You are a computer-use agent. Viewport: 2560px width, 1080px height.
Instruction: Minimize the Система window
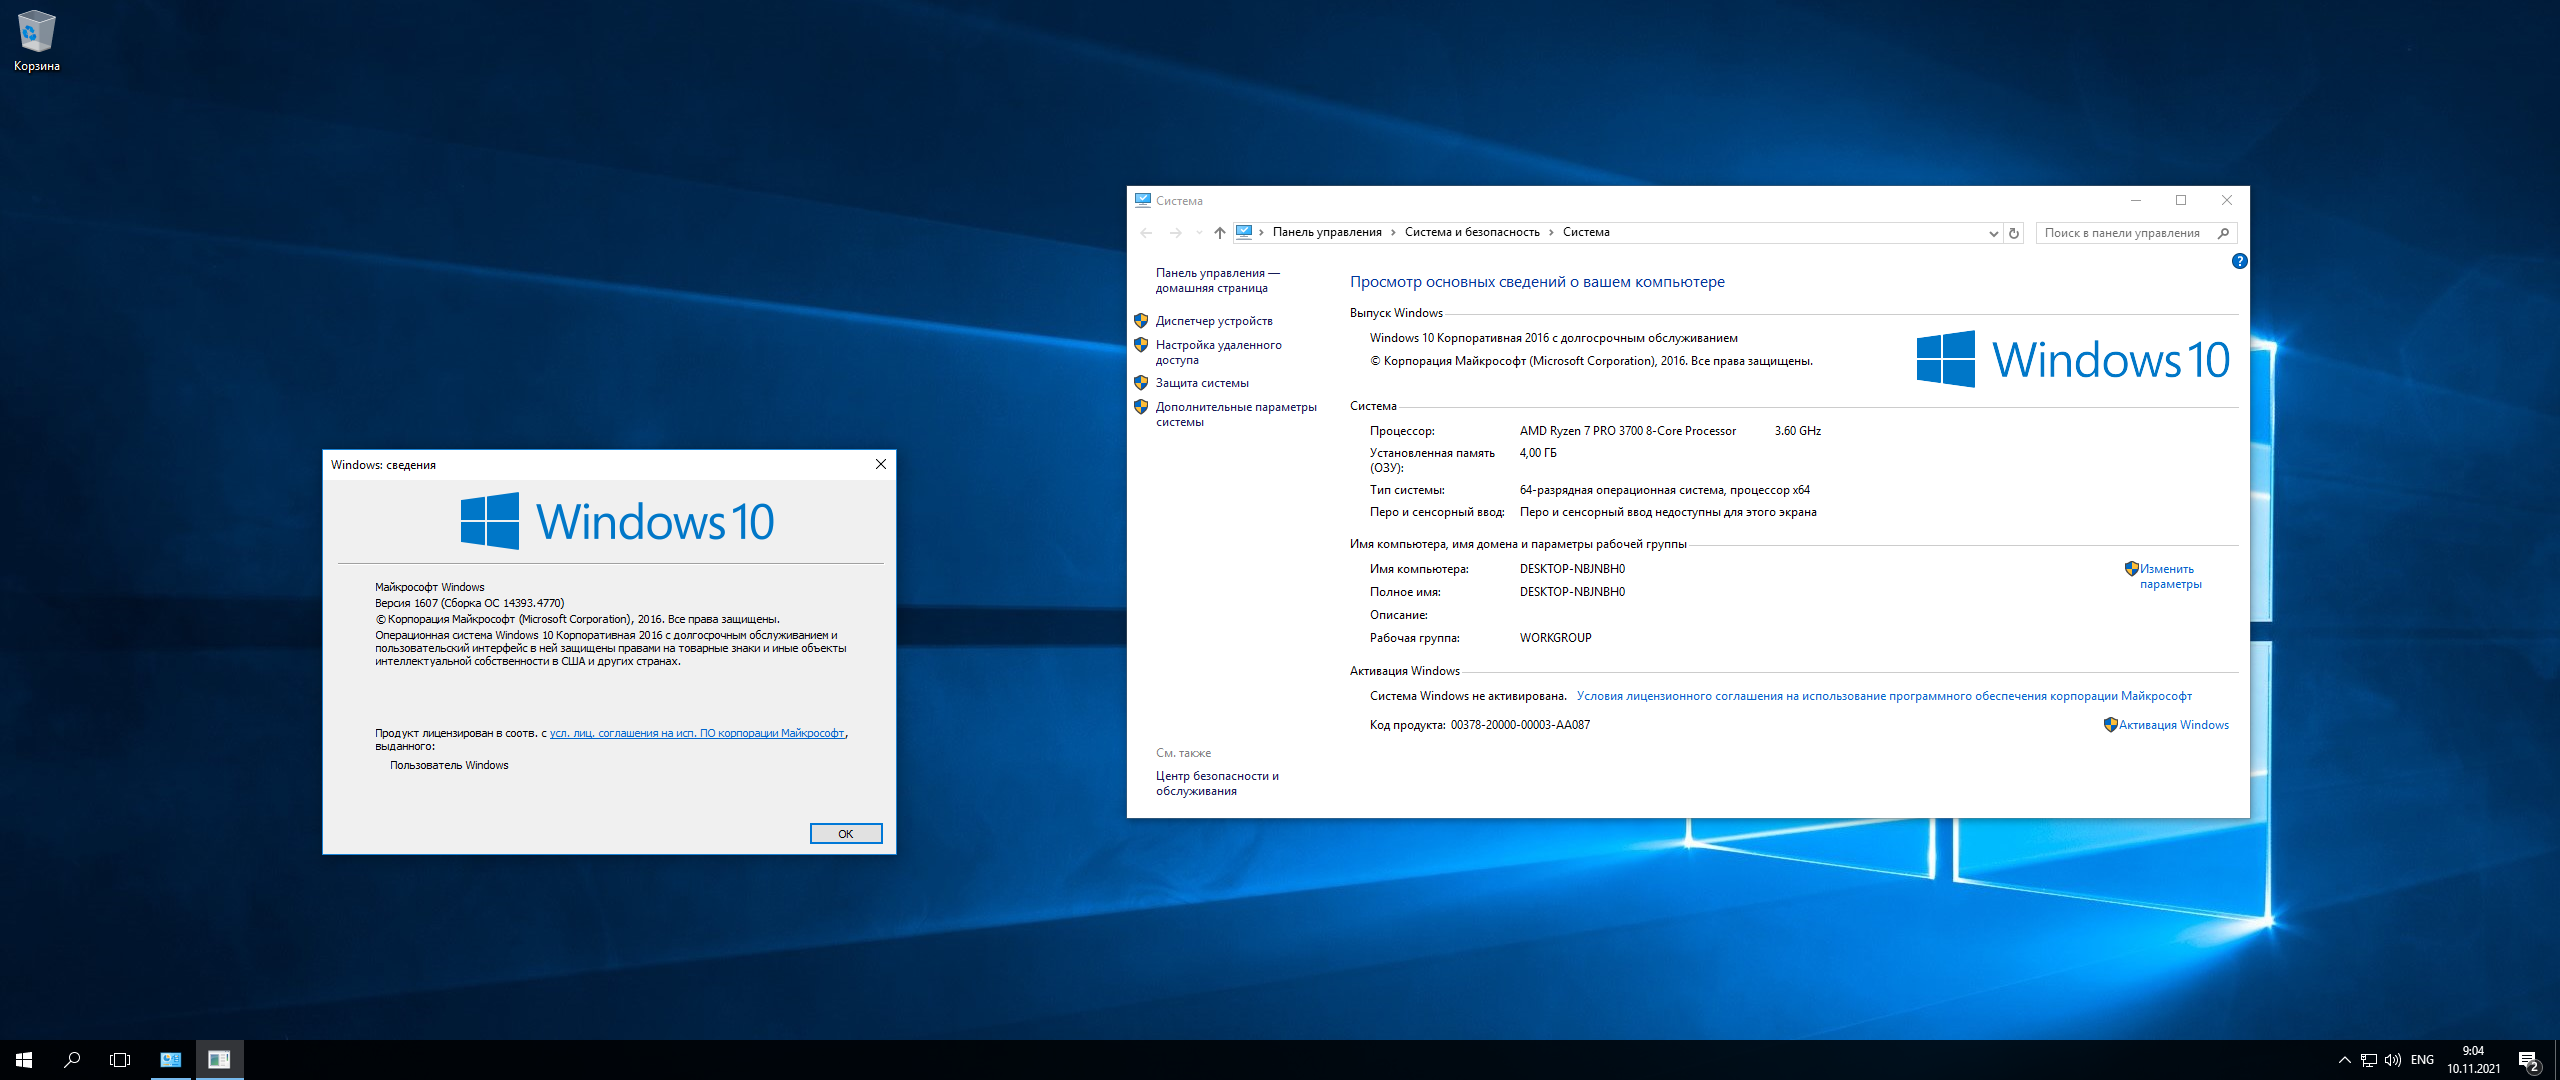2136,200
